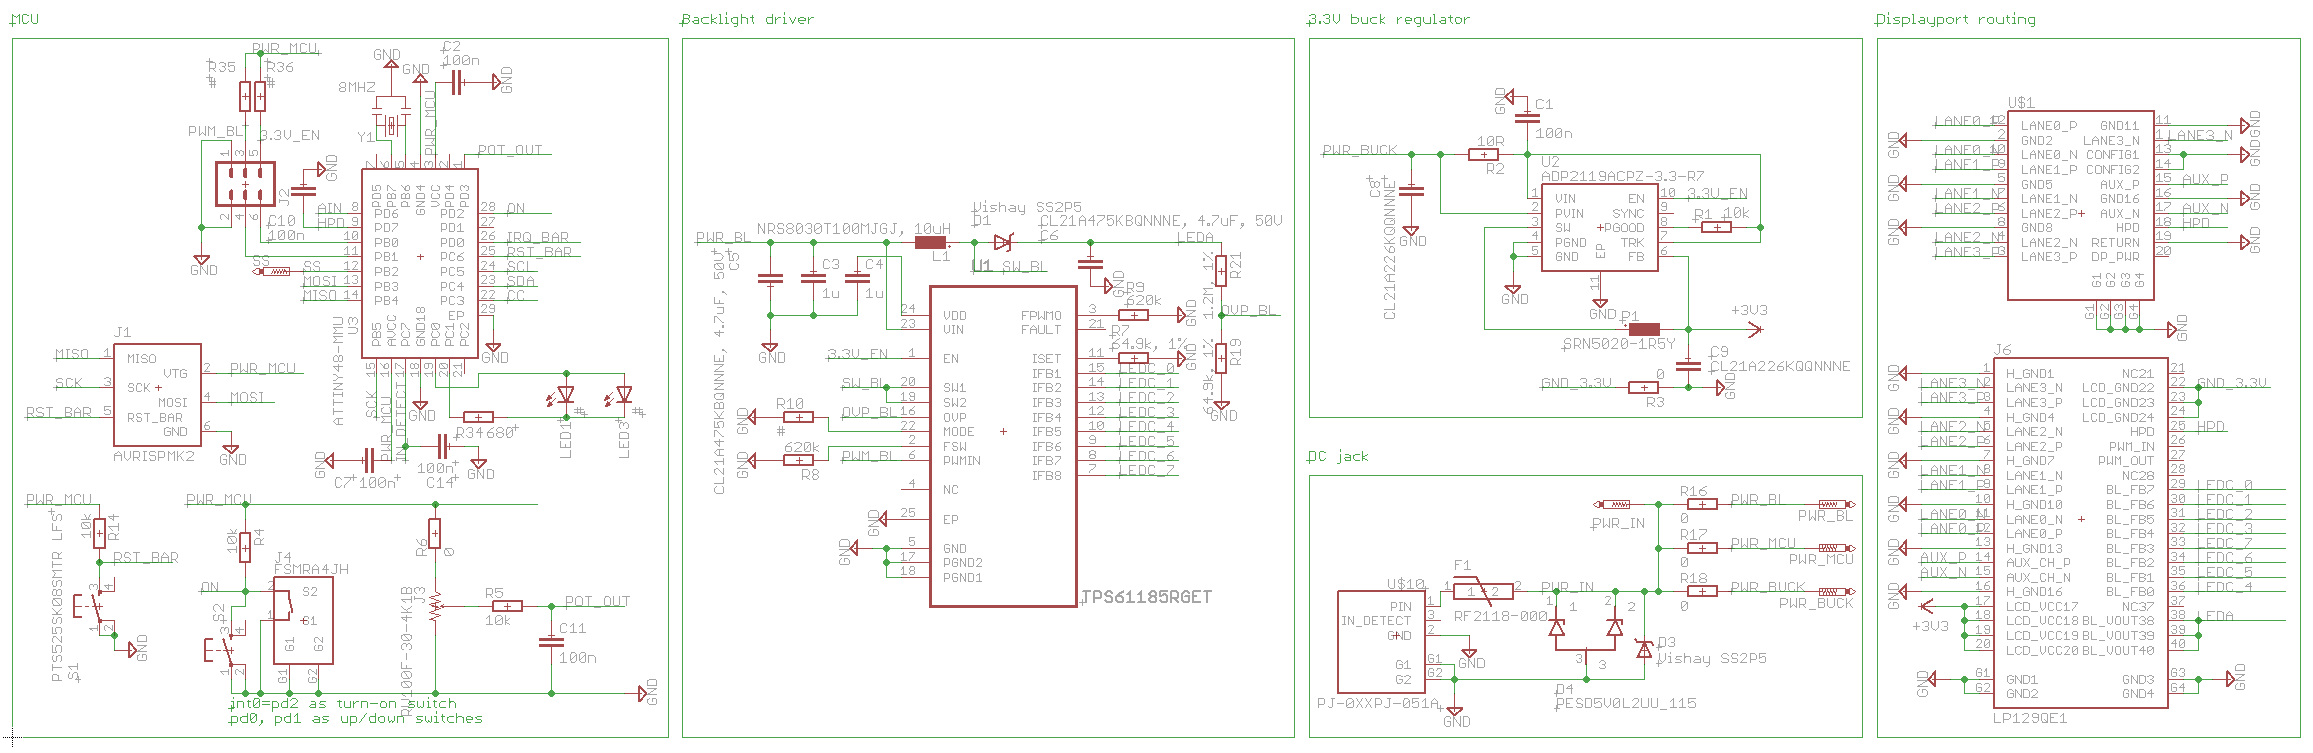Screen dimensions: 2313x753
Task: Click the R18 resistor to PWR_BUCK
Action: [x=1702, y=591]
